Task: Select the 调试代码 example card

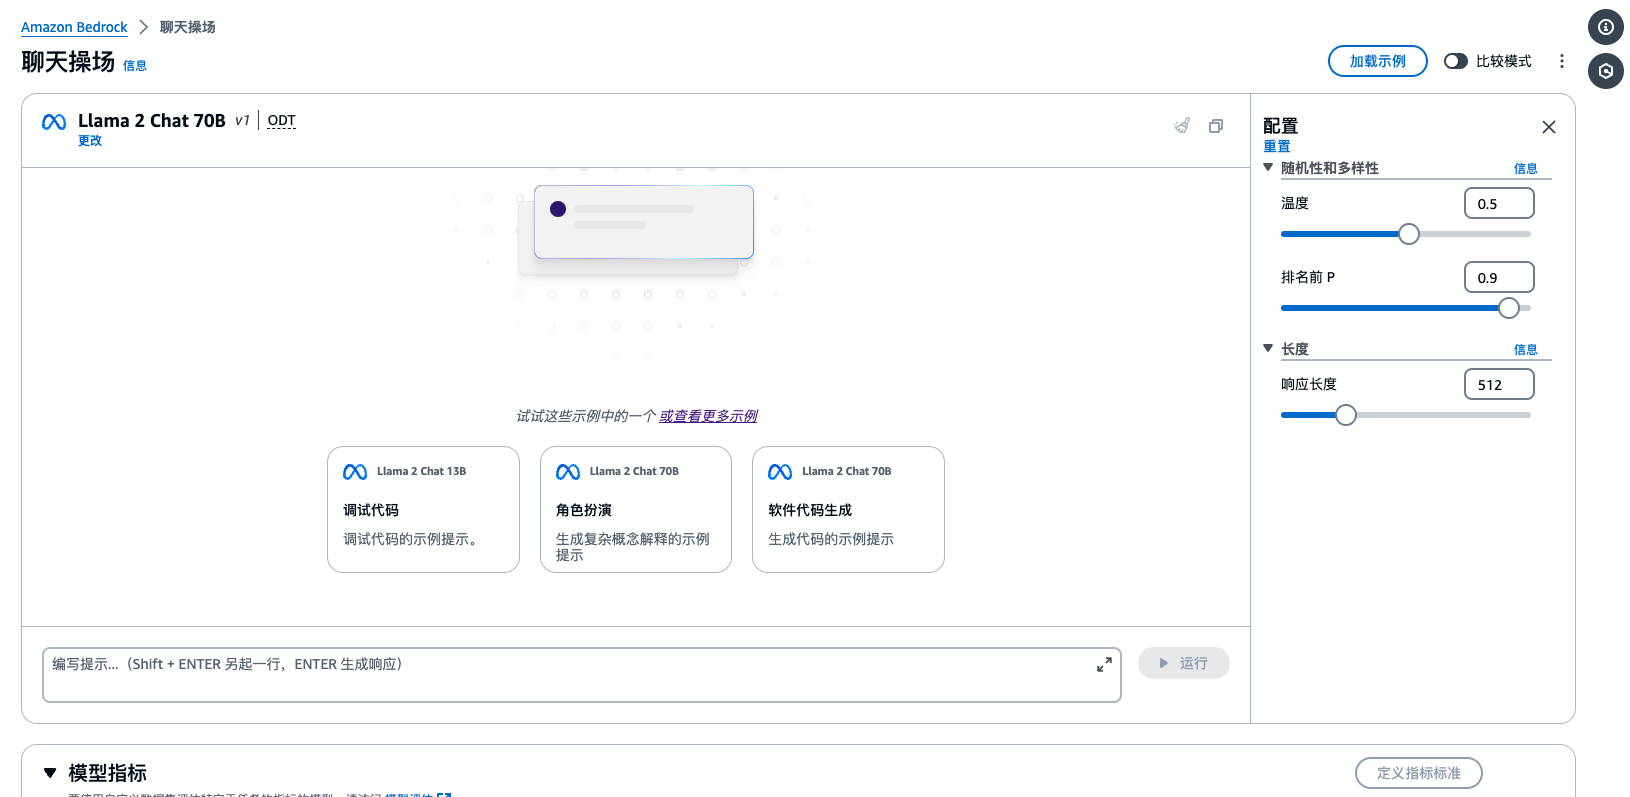Action: (423, 509)
